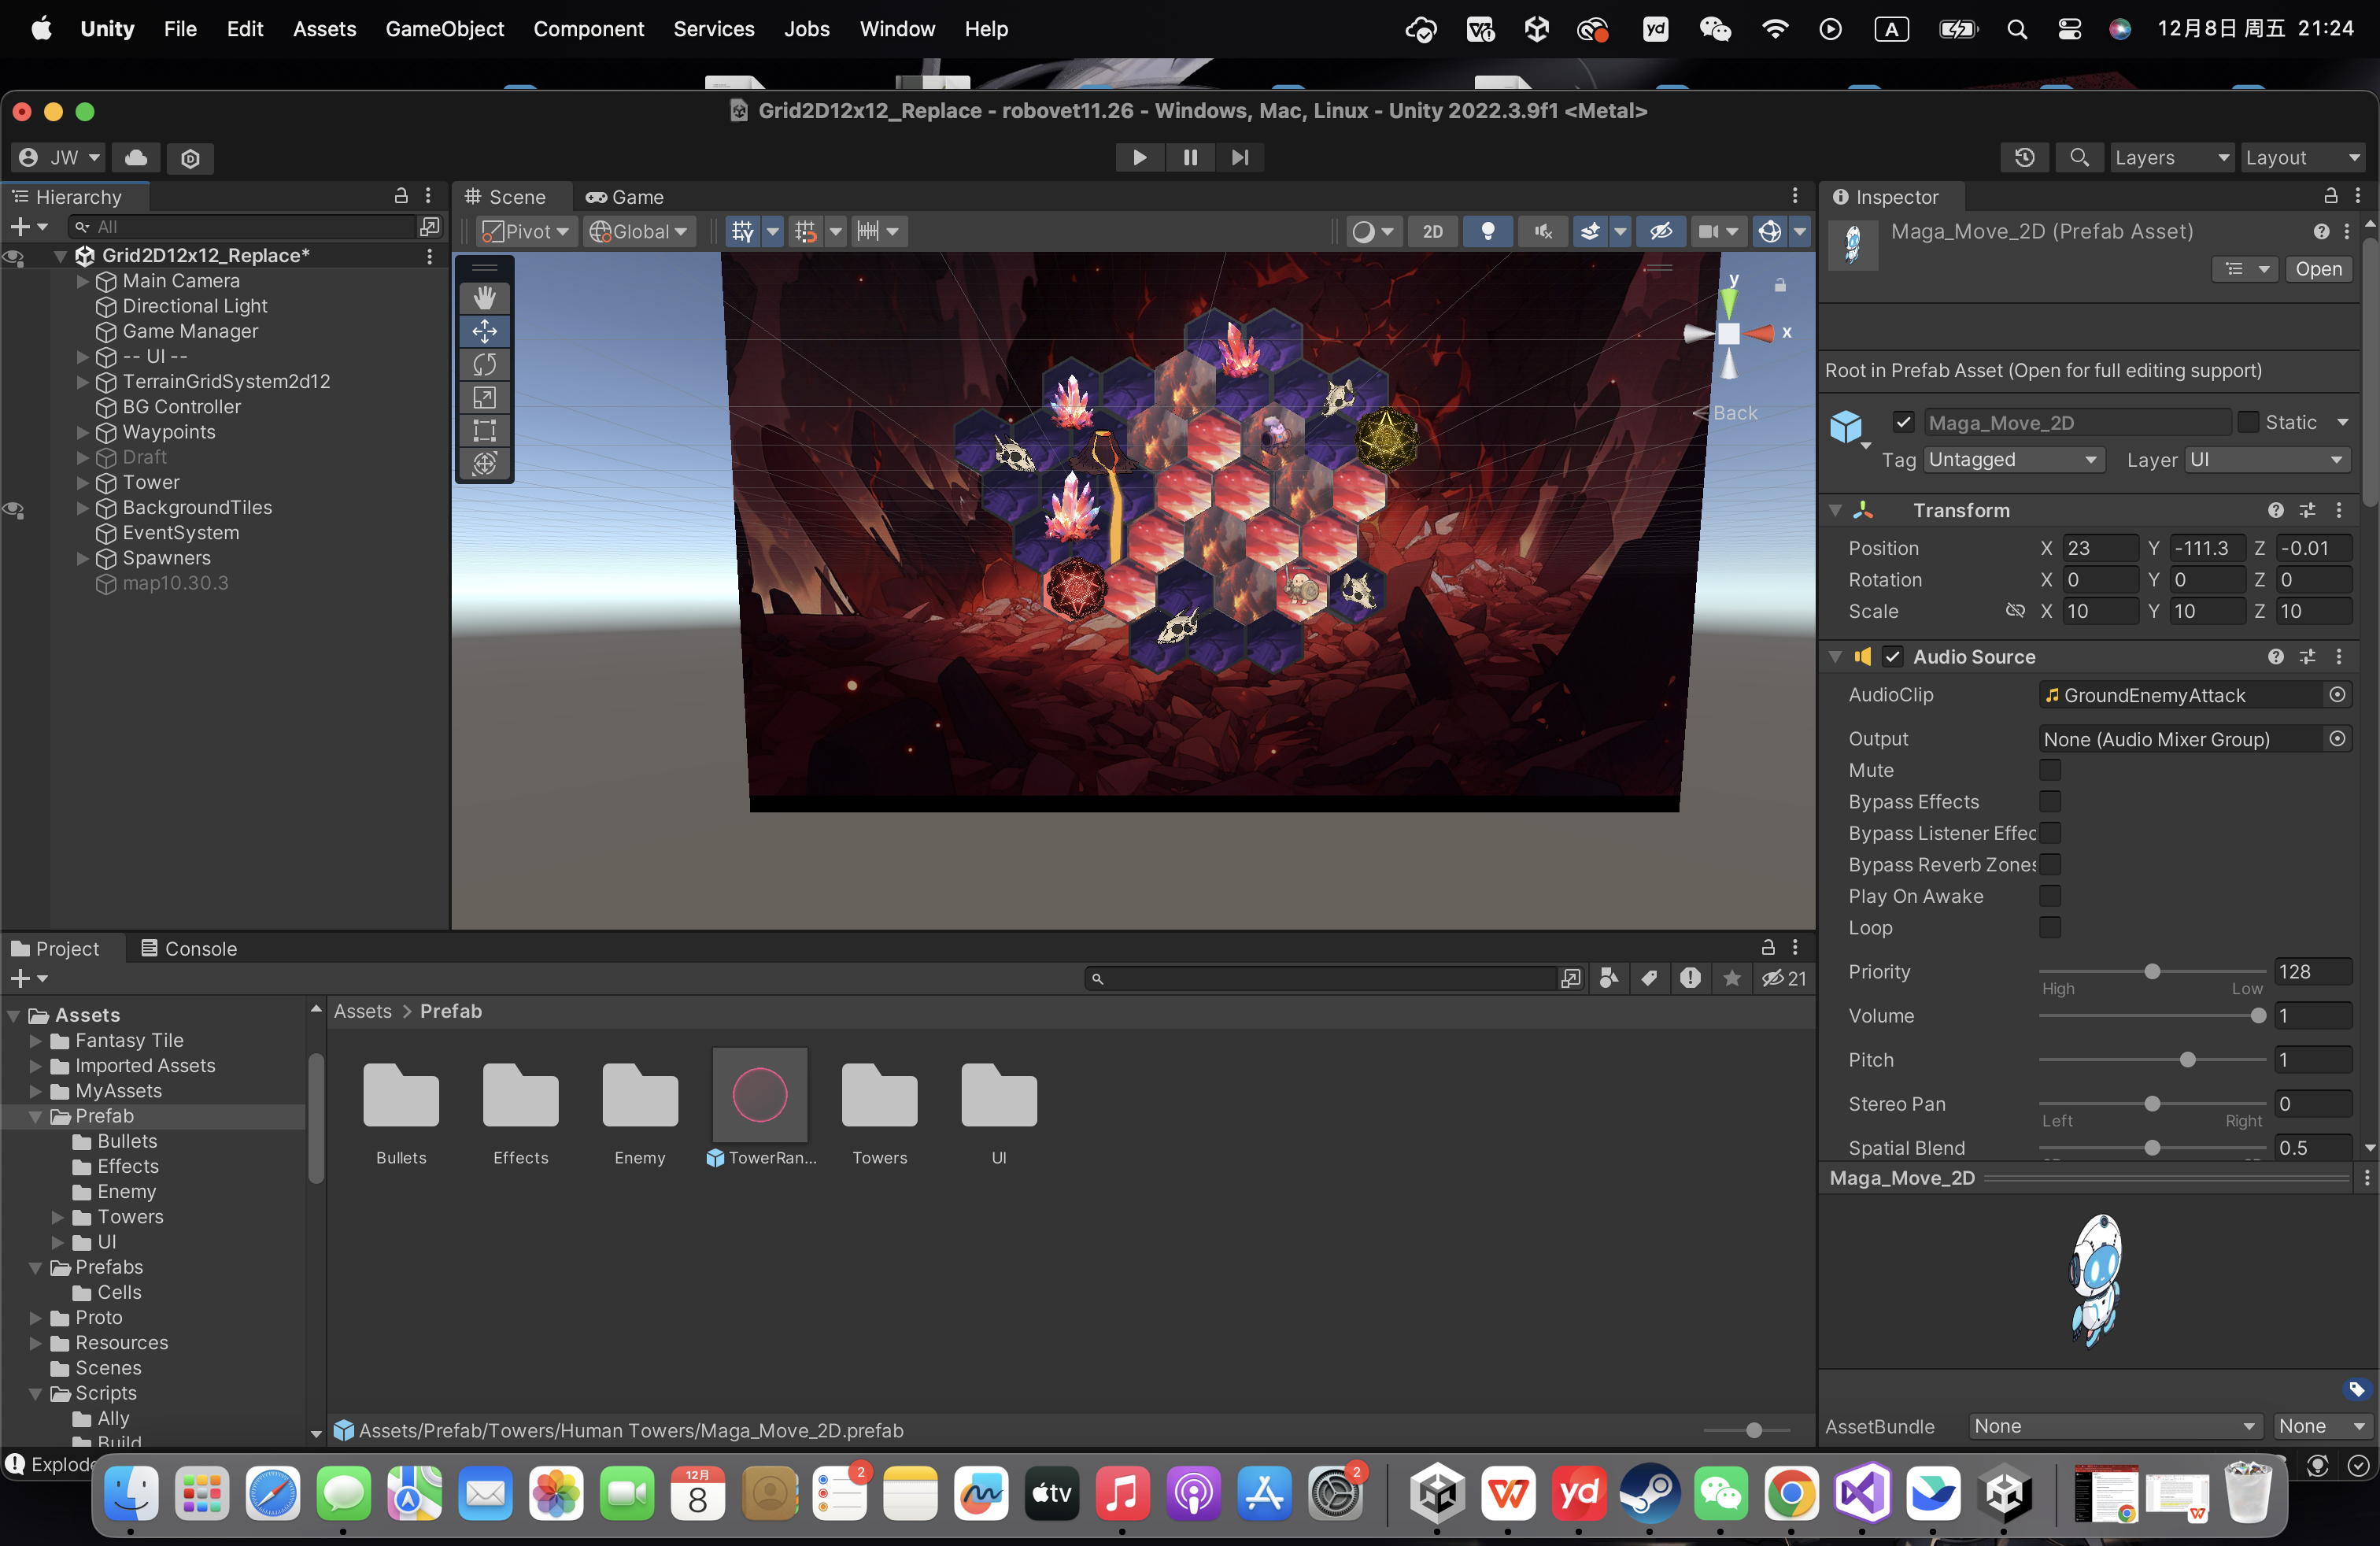Toggle Audio Source enabled checkbox
2380x1546 pixels.
click(x=1893, y=656)
